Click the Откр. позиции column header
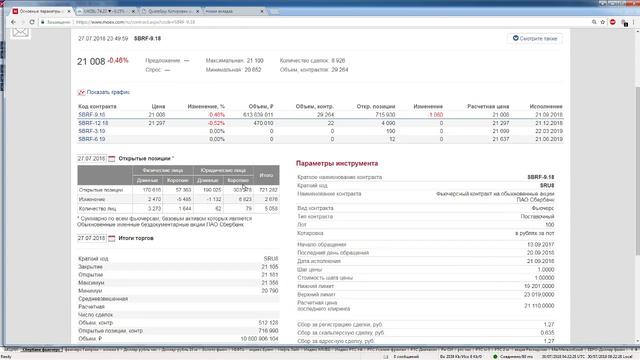640x360 pixels. [376, 107]
